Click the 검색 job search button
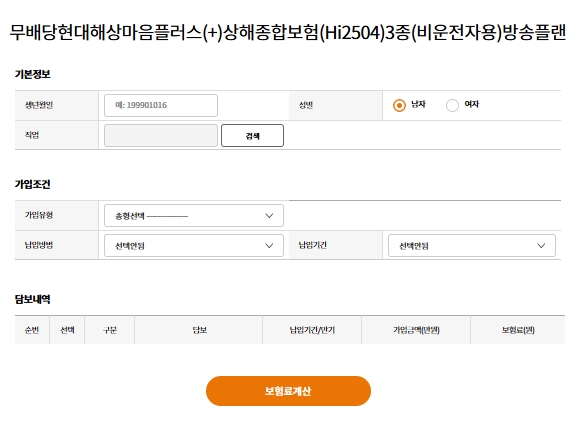Image resolution: width=578 pixels, height=439 pixels. [253, 136]
